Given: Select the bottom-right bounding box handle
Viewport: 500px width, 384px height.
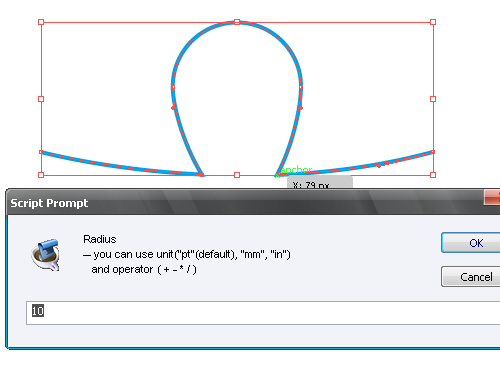Looking at the screenshot, I should (x=433, y=175).
